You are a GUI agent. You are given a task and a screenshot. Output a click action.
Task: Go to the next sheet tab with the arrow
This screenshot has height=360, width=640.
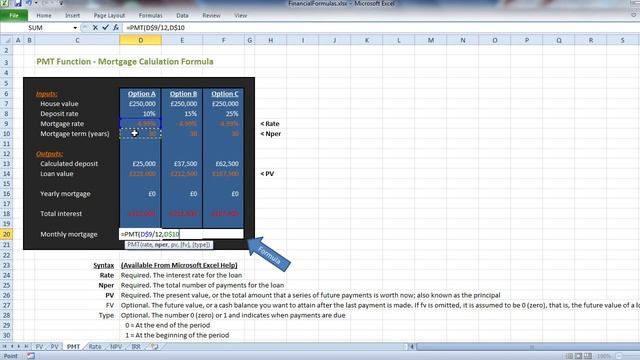click(x=19, y=347)
